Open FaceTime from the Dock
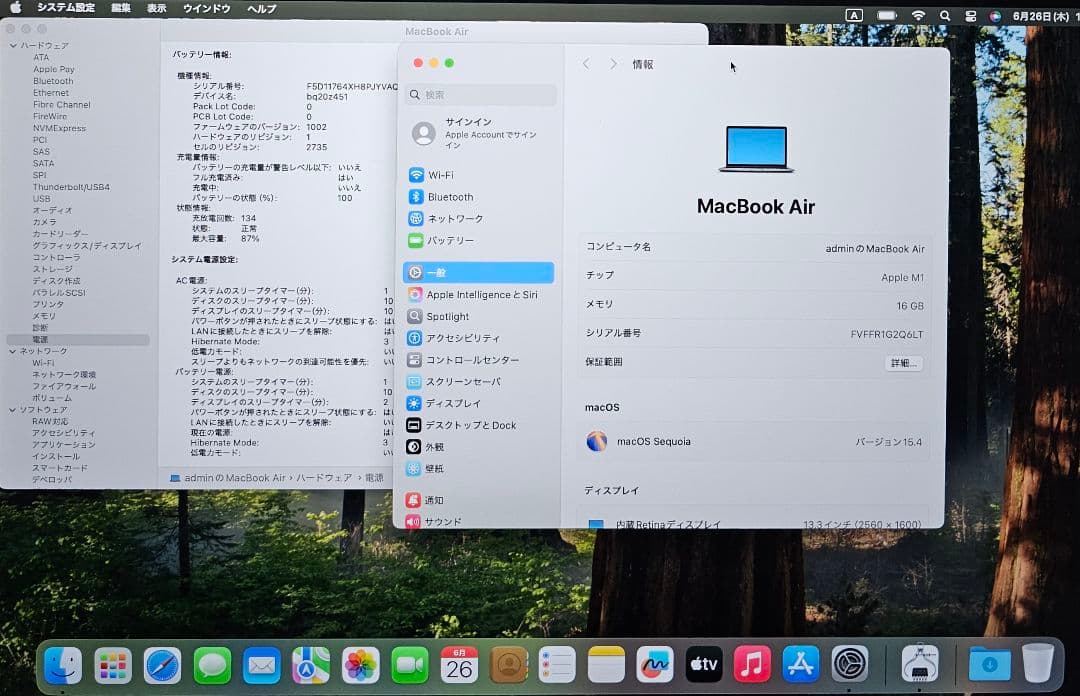Viewport: 1080px width, 696px height. tap(410, 666)
